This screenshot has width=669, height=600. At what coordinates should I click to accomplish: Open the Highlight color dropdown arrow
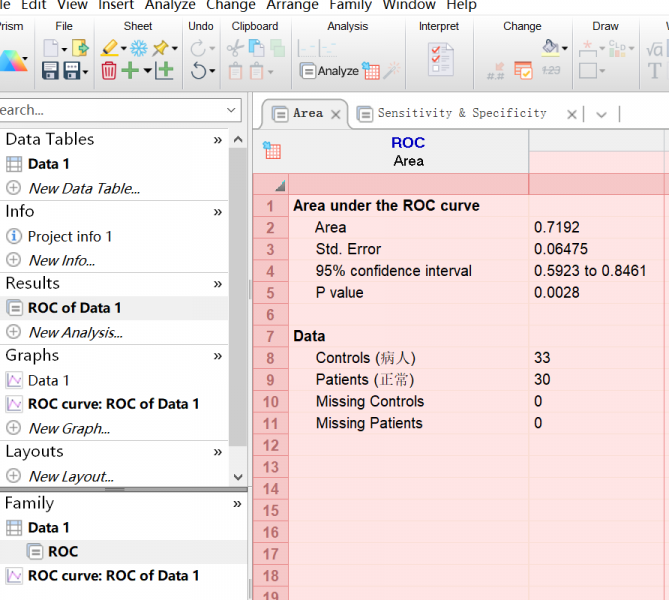(x=123, y=49)
